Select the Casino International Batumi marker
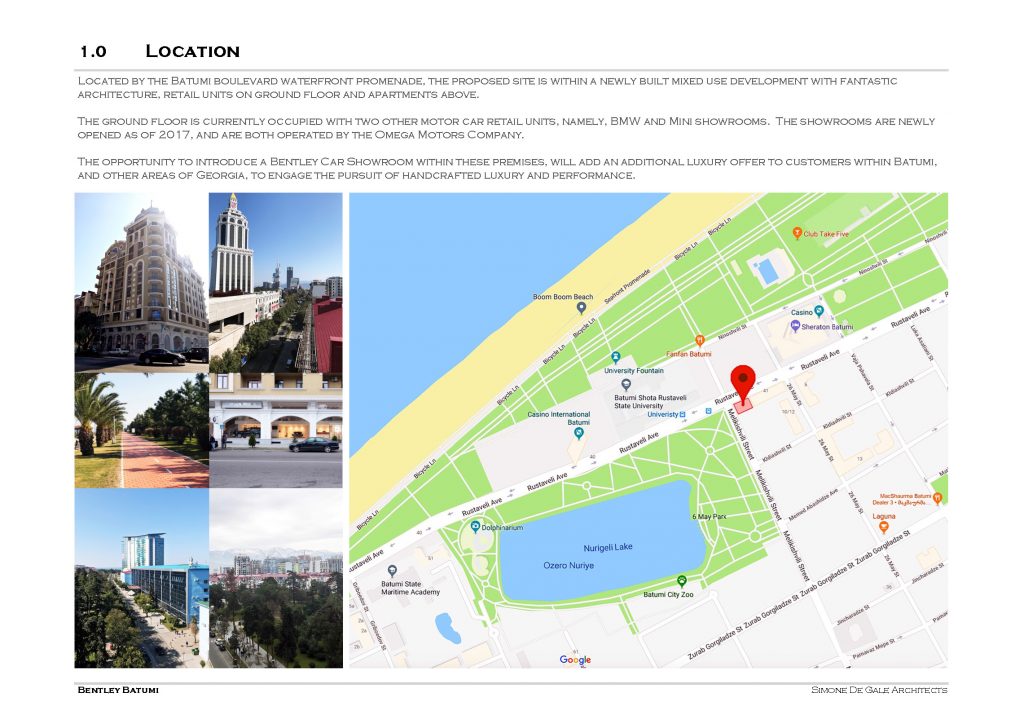This screenshot has width=1024, height=728. pos(578,433)
